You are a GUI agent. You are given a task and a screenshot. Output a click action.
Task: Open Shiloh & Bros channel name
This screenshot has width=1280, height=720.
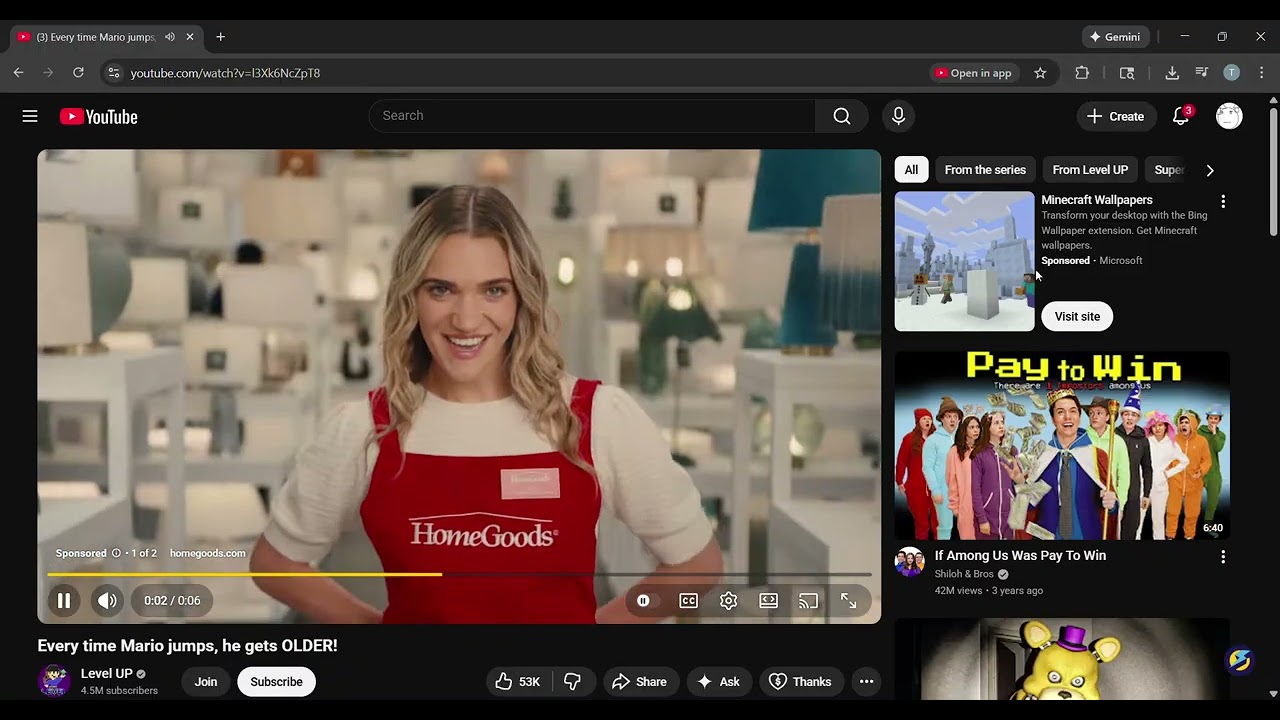(964, 575)
